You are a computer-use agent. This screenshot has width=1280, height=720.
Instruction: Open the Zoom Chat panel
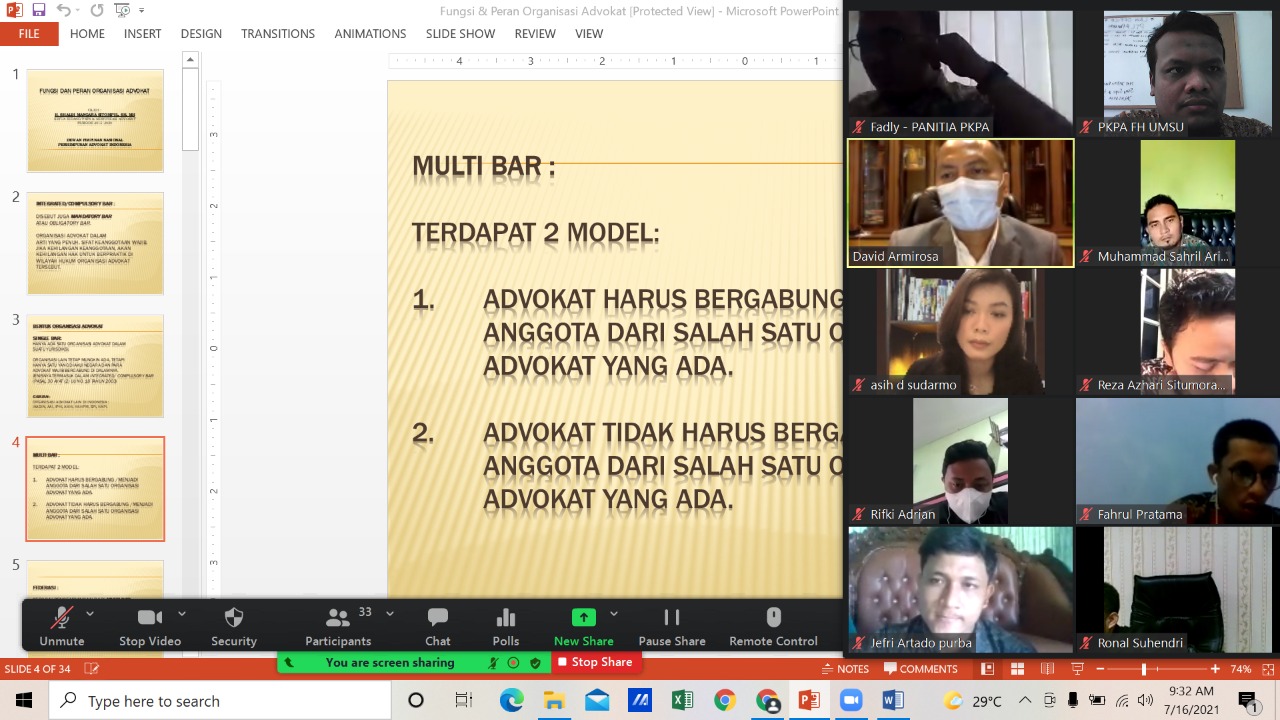pos(437,618)
